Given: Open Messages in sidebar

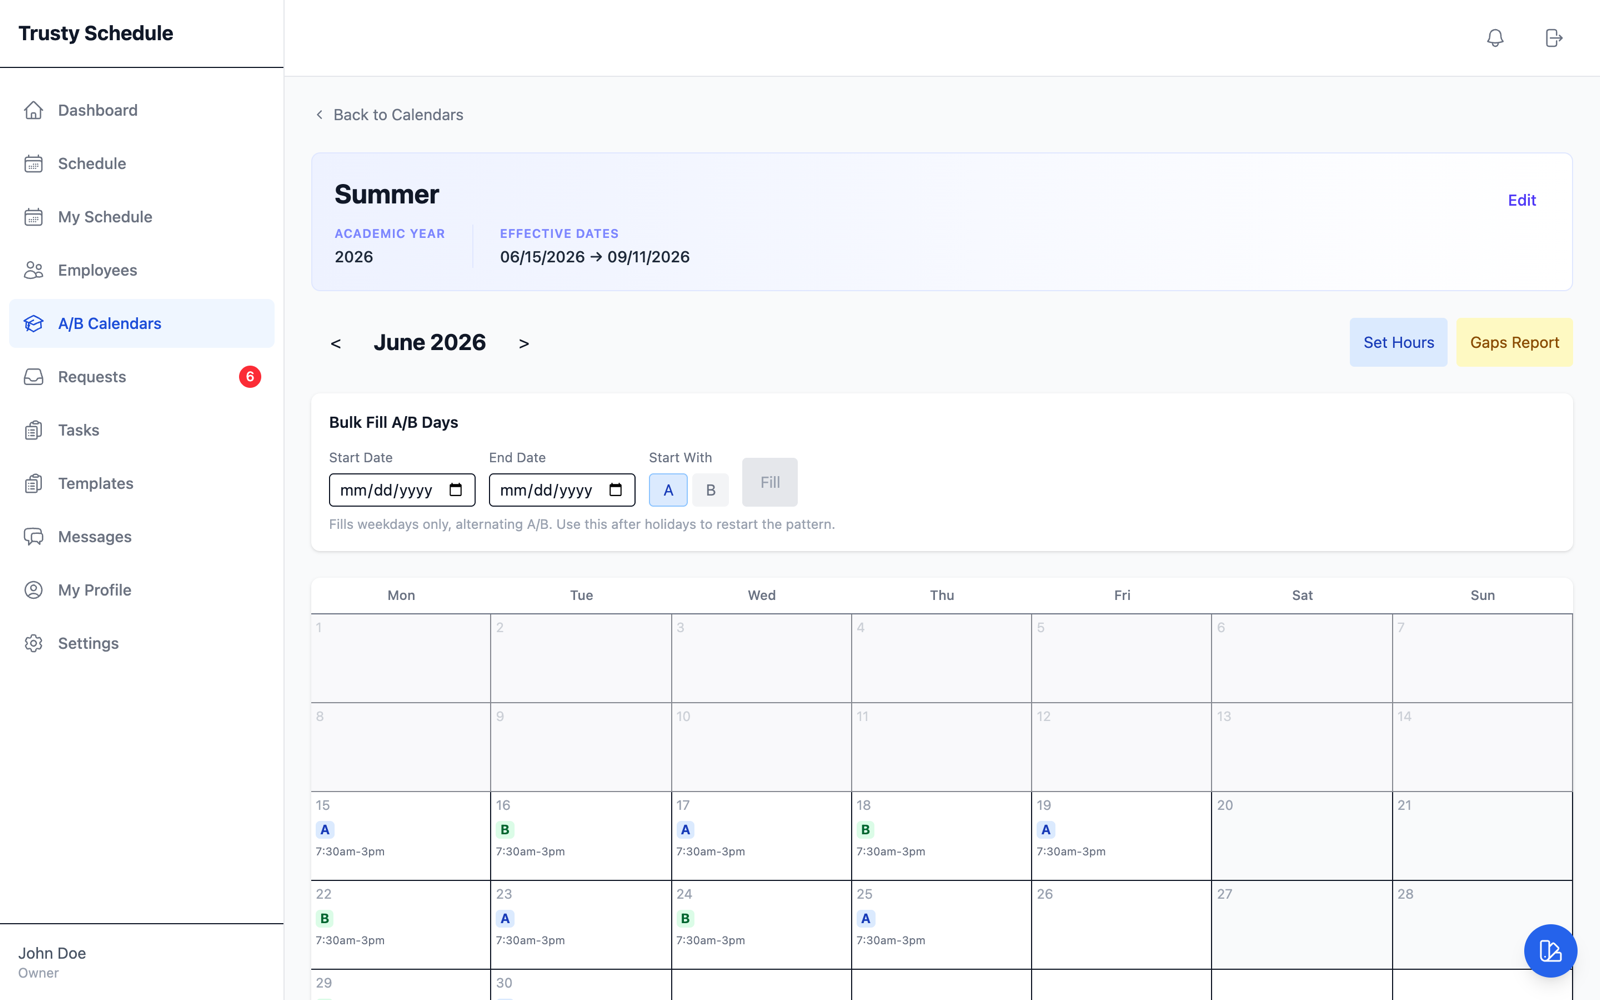Looking at the screenshot, I should [x=142, y=537].
